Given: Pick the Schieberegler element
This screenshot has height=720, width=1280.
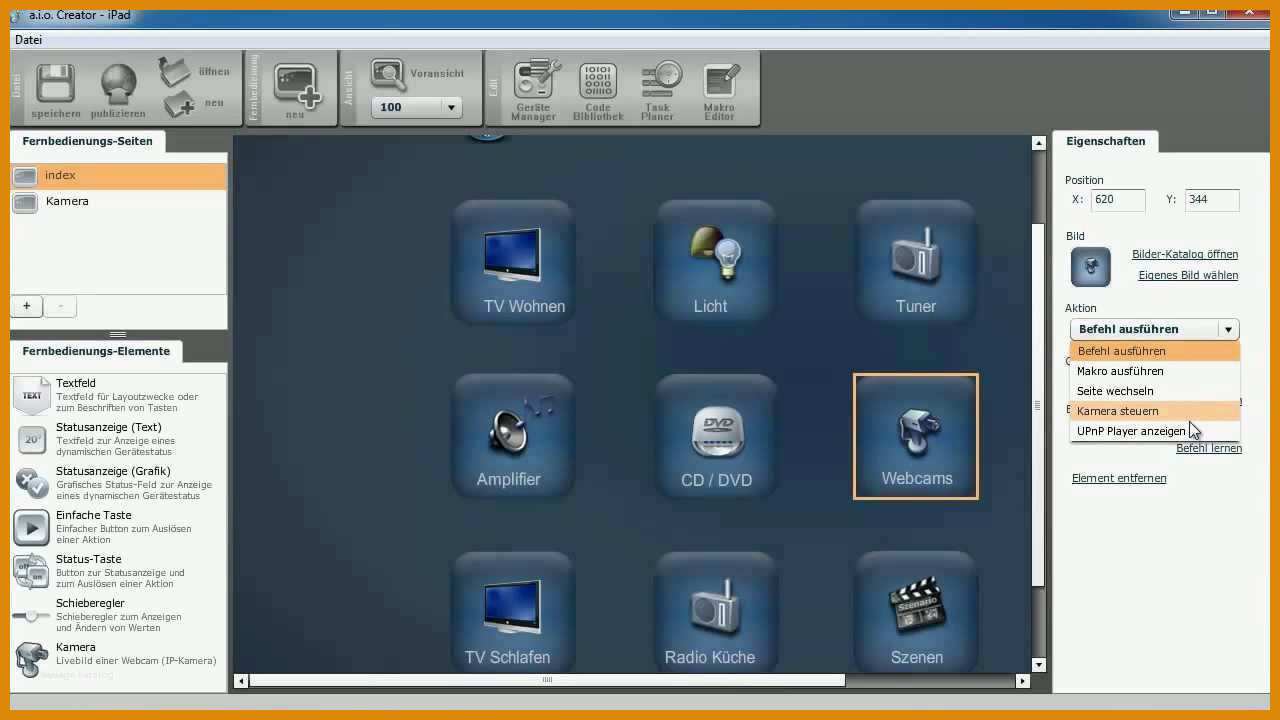Looking at the screenshot, I should (118, 615).
